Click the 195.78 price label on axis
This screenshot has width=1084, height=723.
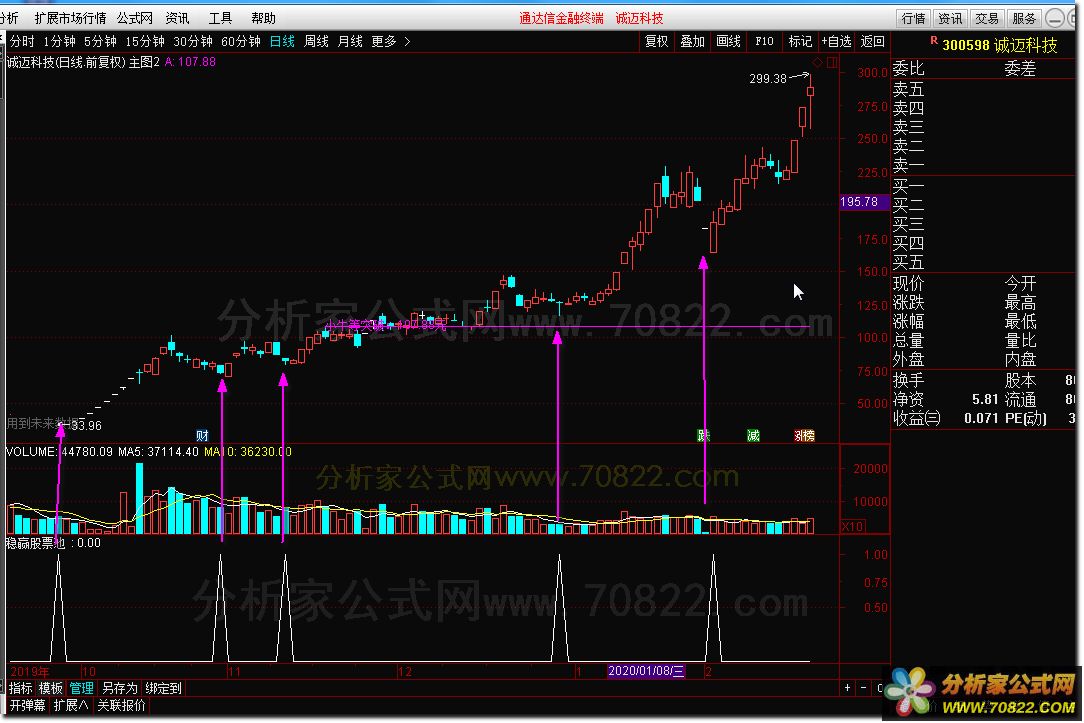[x=859, y=202]
